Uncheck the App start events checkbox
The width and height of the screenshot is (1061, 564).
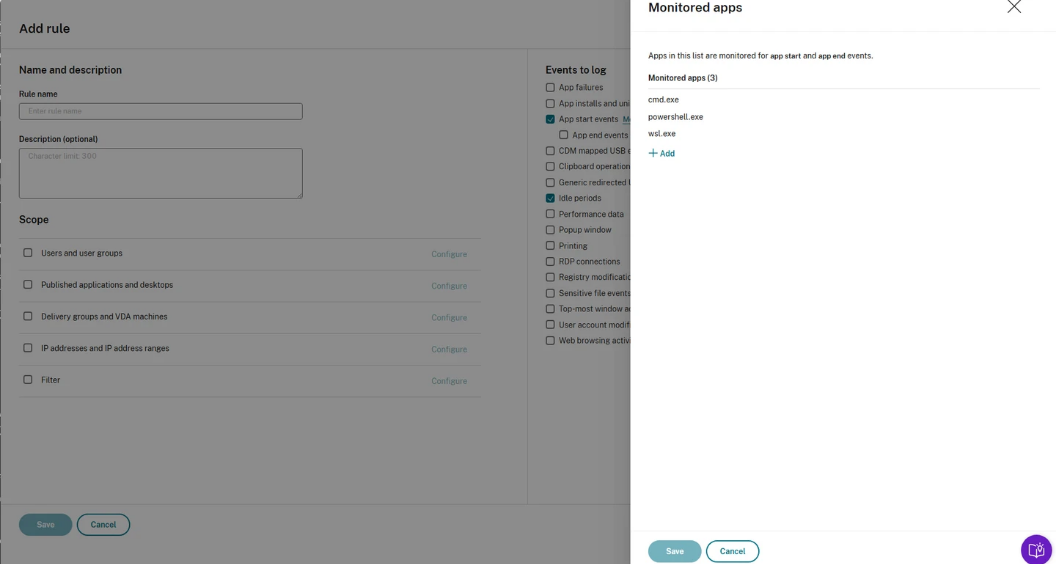click(550, 119)
